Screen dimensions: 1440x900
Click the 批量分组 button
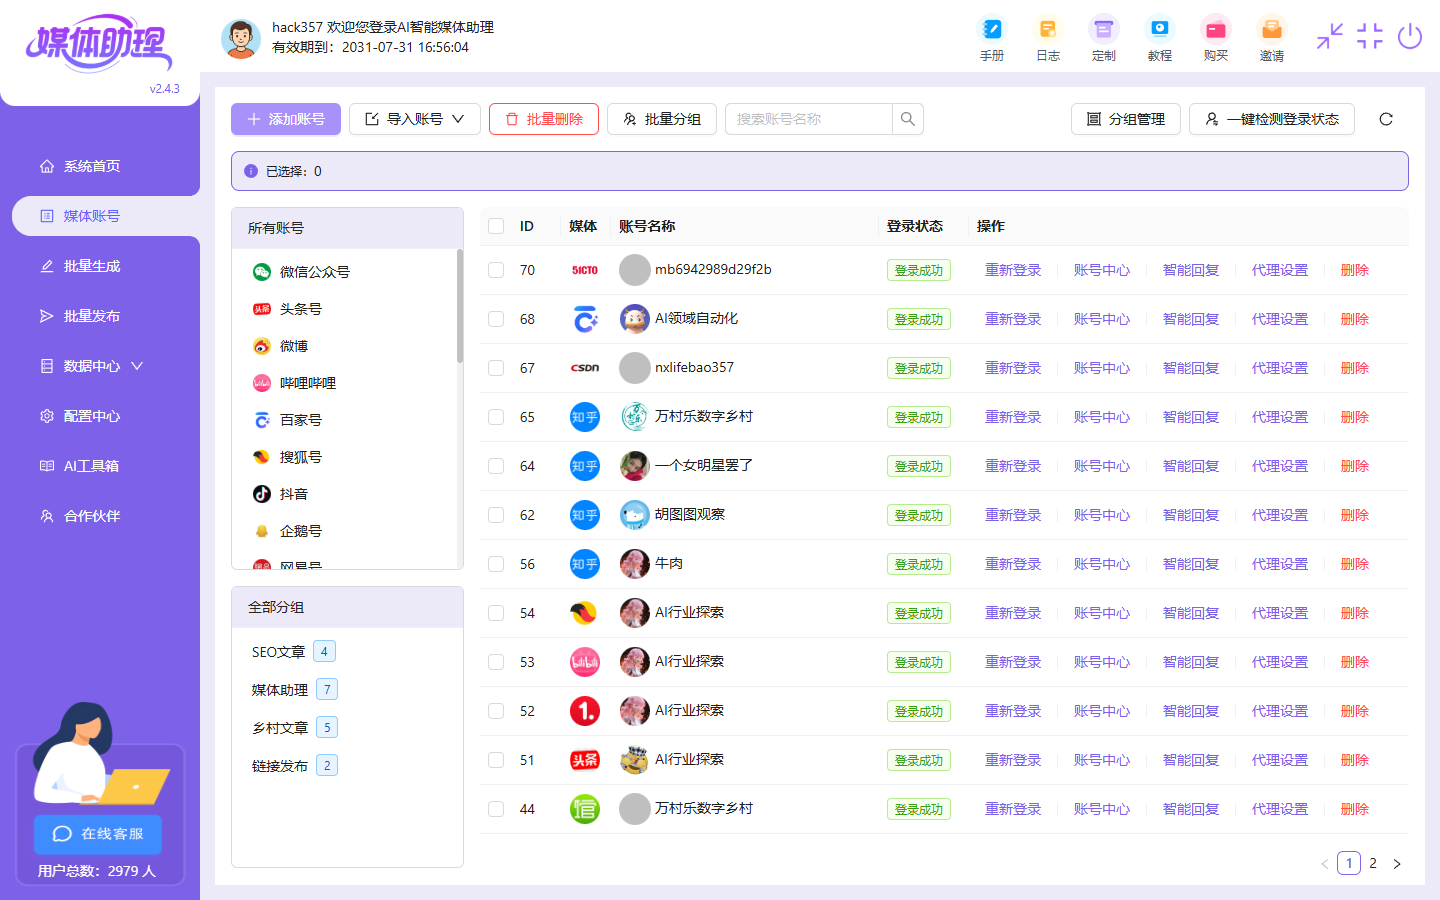point(662,119)
